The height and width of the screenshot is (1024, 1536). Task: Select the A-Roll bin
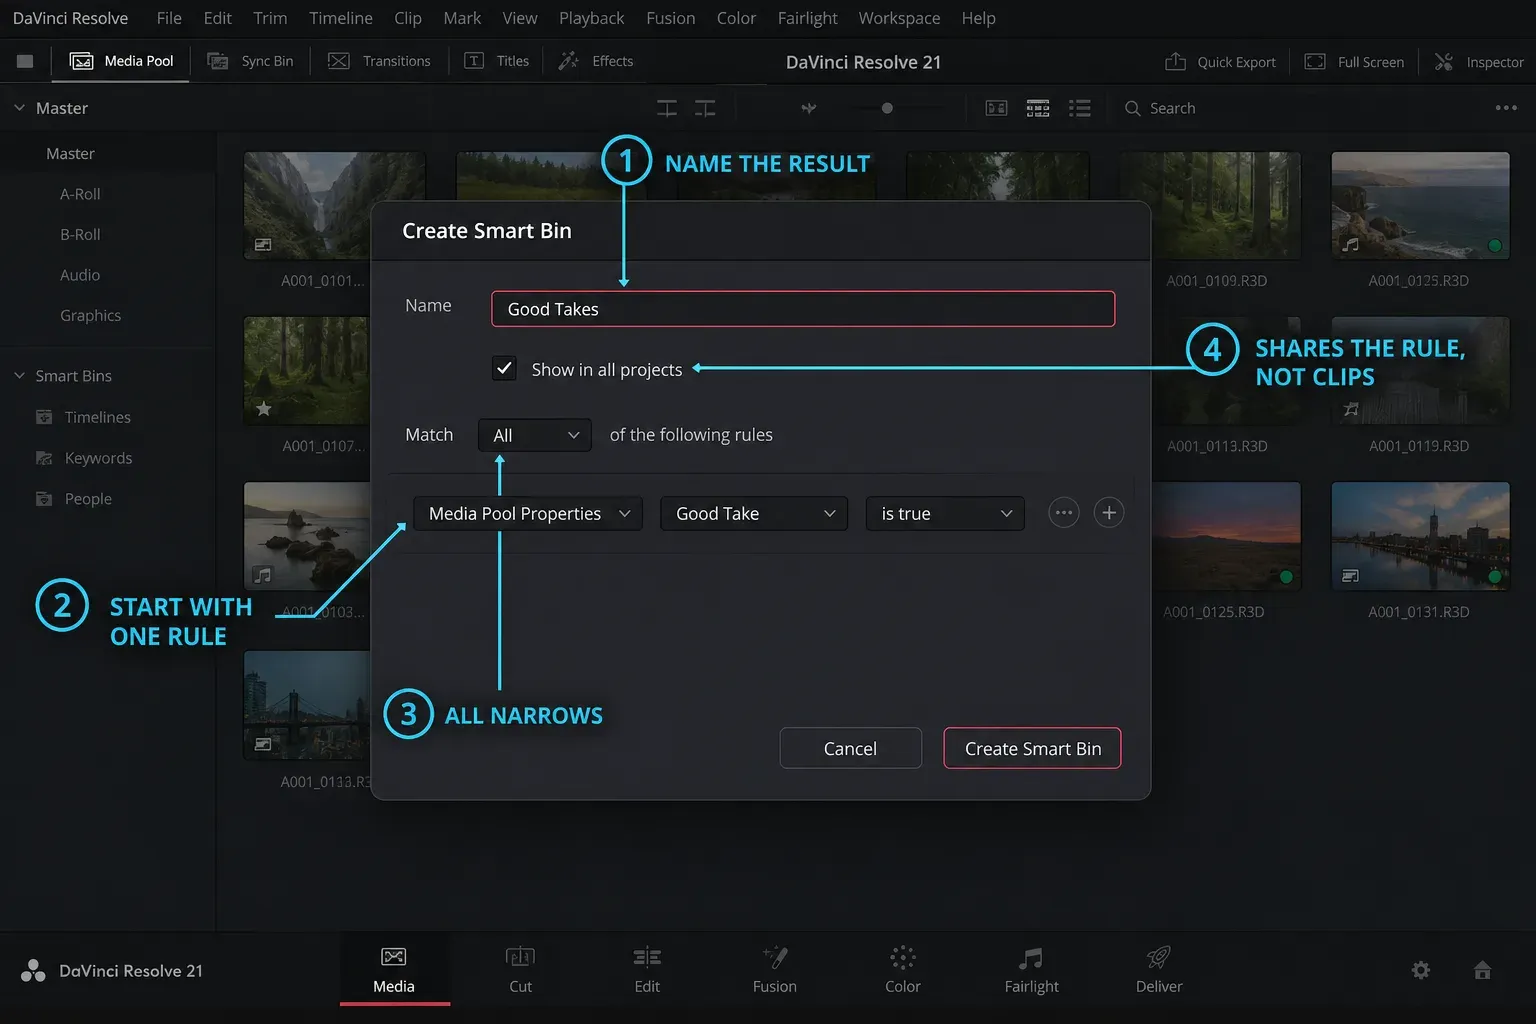80,194
